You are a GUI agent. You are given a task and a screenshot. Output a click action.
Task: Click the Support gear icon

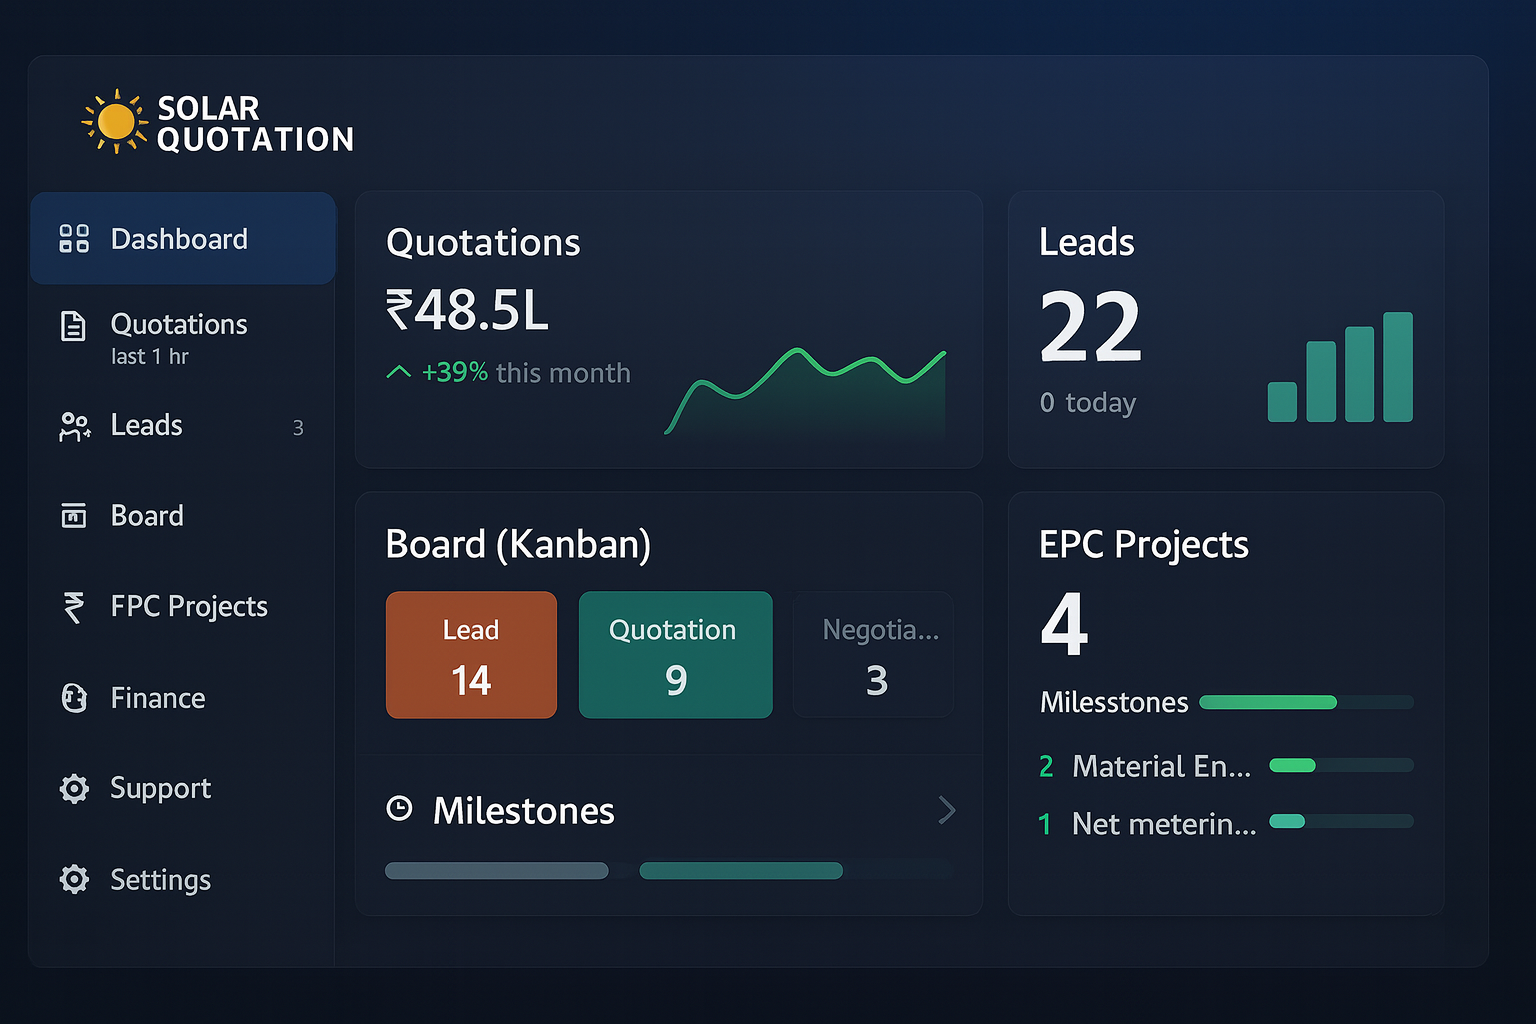pos(74,789)
